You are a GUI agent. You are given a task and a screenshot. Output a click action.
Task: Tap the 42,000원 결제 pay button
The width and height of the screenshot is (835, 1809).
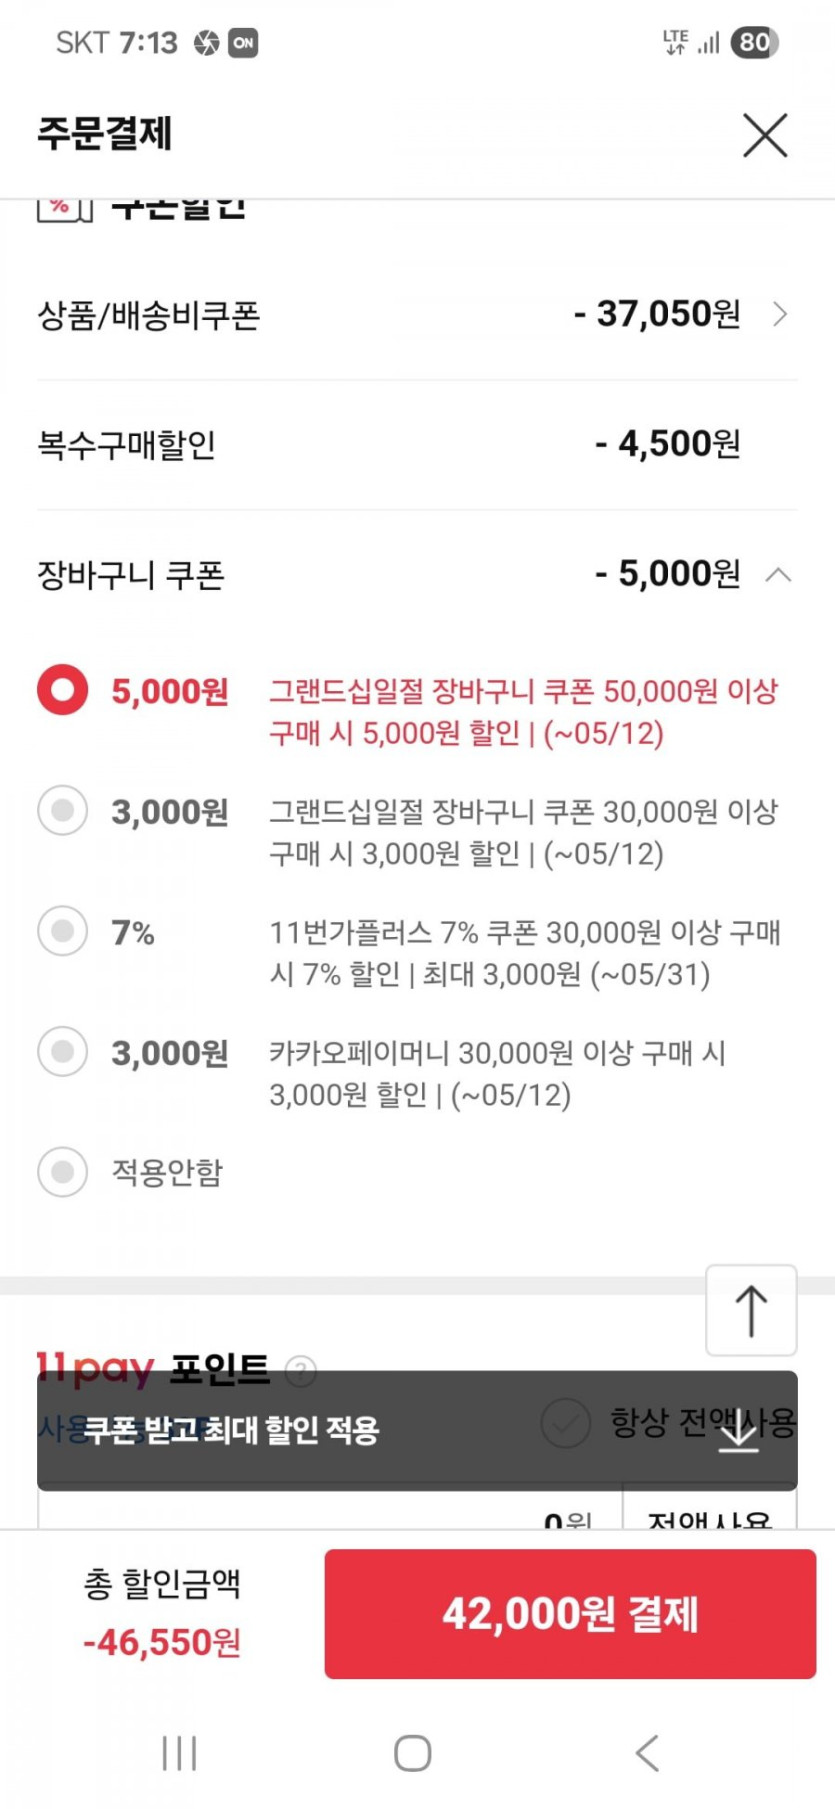tap(570, 1613)
